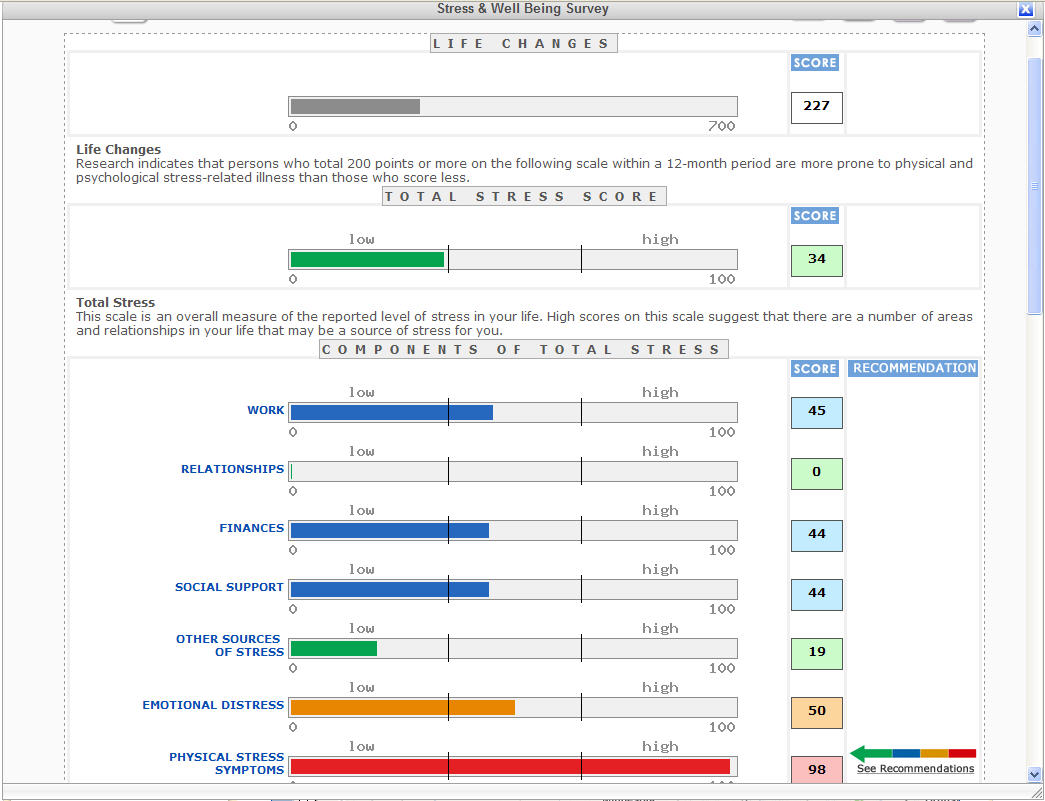Click the multicolored recommendations arrow
The width and height of the screenshot is (1045, 801).
[x=912, y=754]
